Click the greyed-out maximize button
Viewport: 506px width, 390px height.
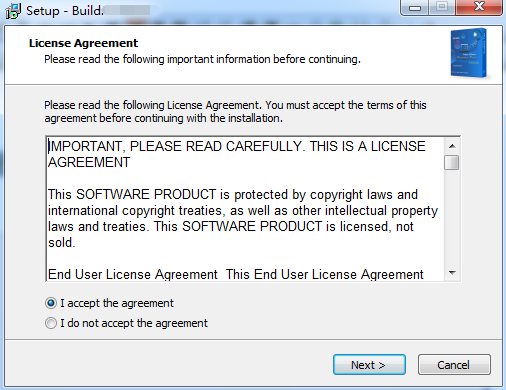pyautogui.click(x=442, y=7)
